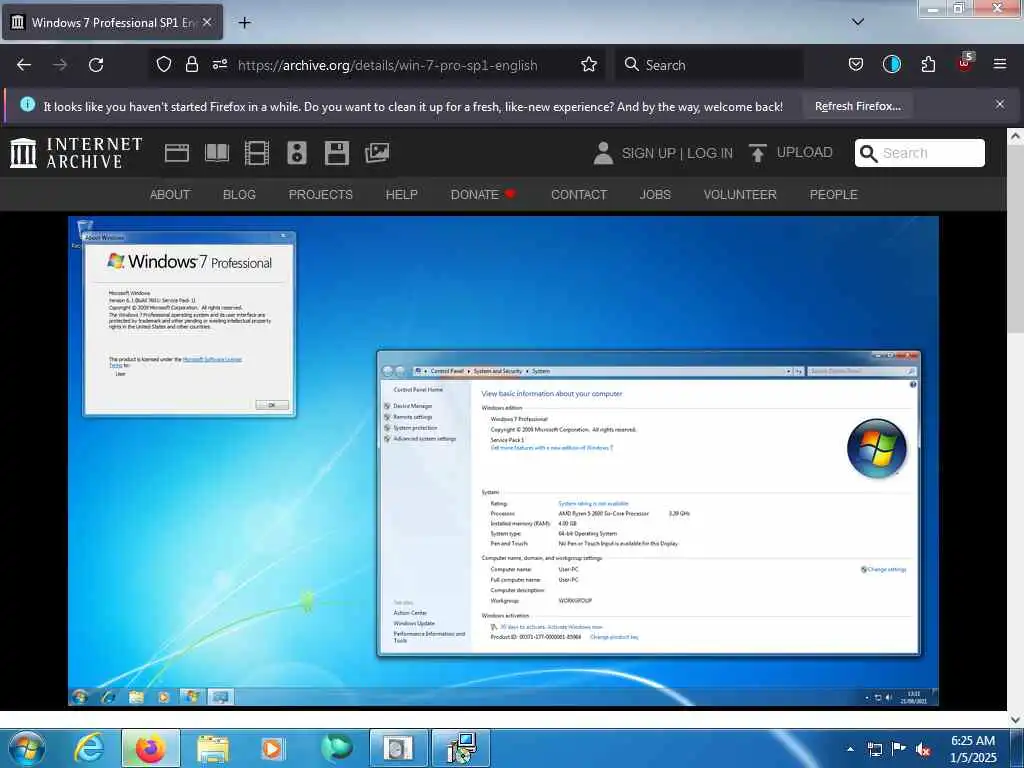Screen dimensions: 1024x768
Task: Show hidden system tray icons arrow
Action: pyautogui.click(x=850, y=749)
